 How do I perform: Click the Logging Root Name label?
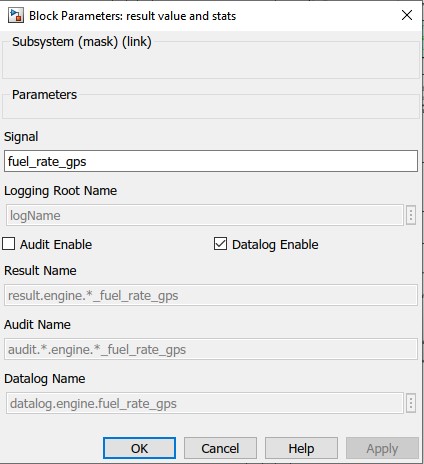[x=60, y=191]
